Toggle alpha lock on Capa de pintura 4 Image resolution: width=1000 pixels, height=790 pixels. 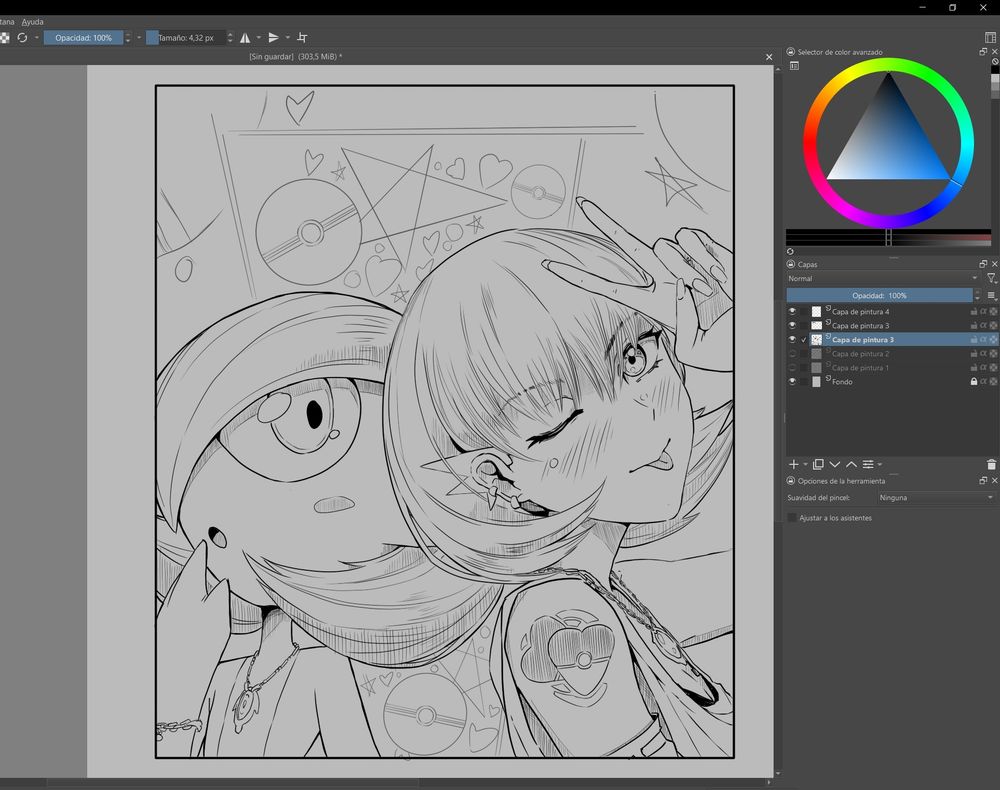(993, 312)
